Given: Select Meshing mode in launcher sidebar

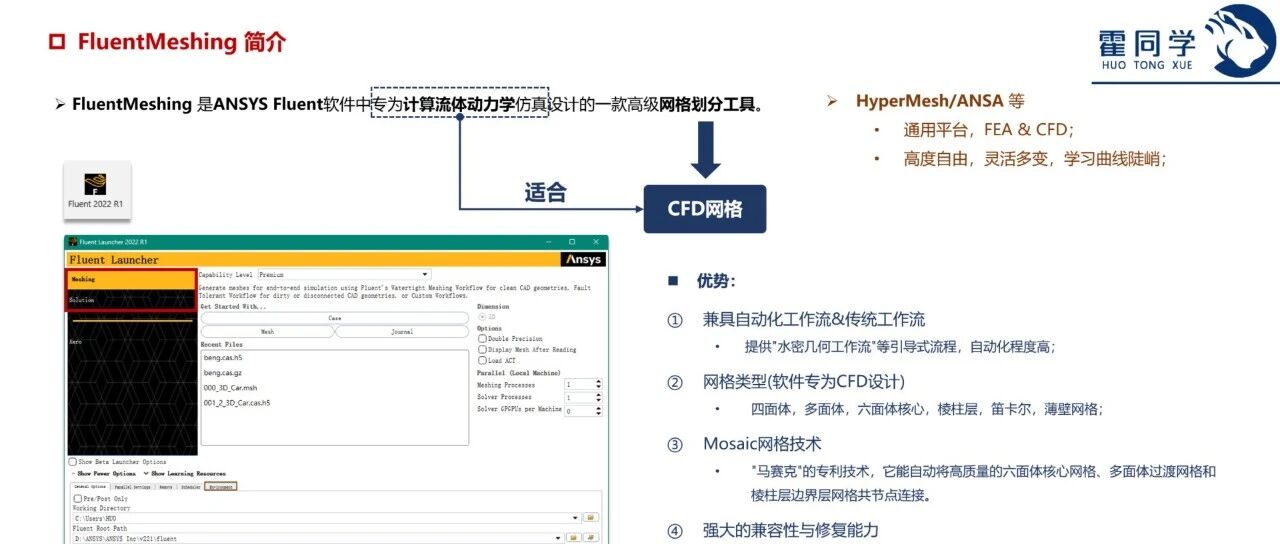Looking at the screenshot, I should tap(131, 280).
